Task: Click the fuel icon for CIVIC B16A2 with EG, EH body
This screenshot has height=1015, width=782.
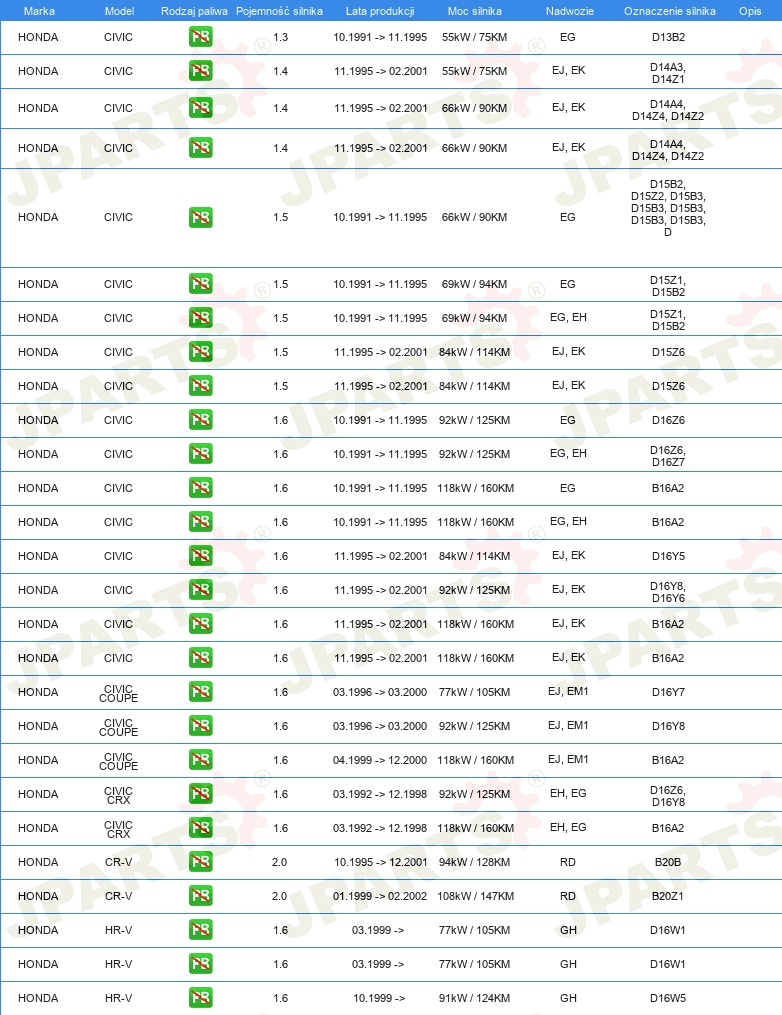Action: tap(201, 522)
